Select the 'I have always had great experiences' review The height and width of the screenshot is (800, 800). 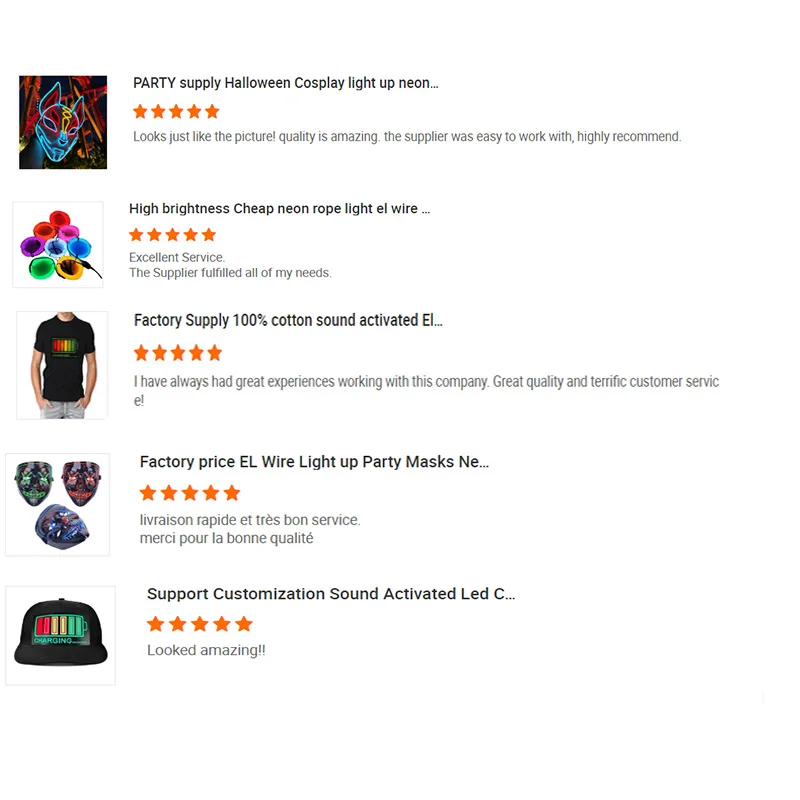(427, 391)
